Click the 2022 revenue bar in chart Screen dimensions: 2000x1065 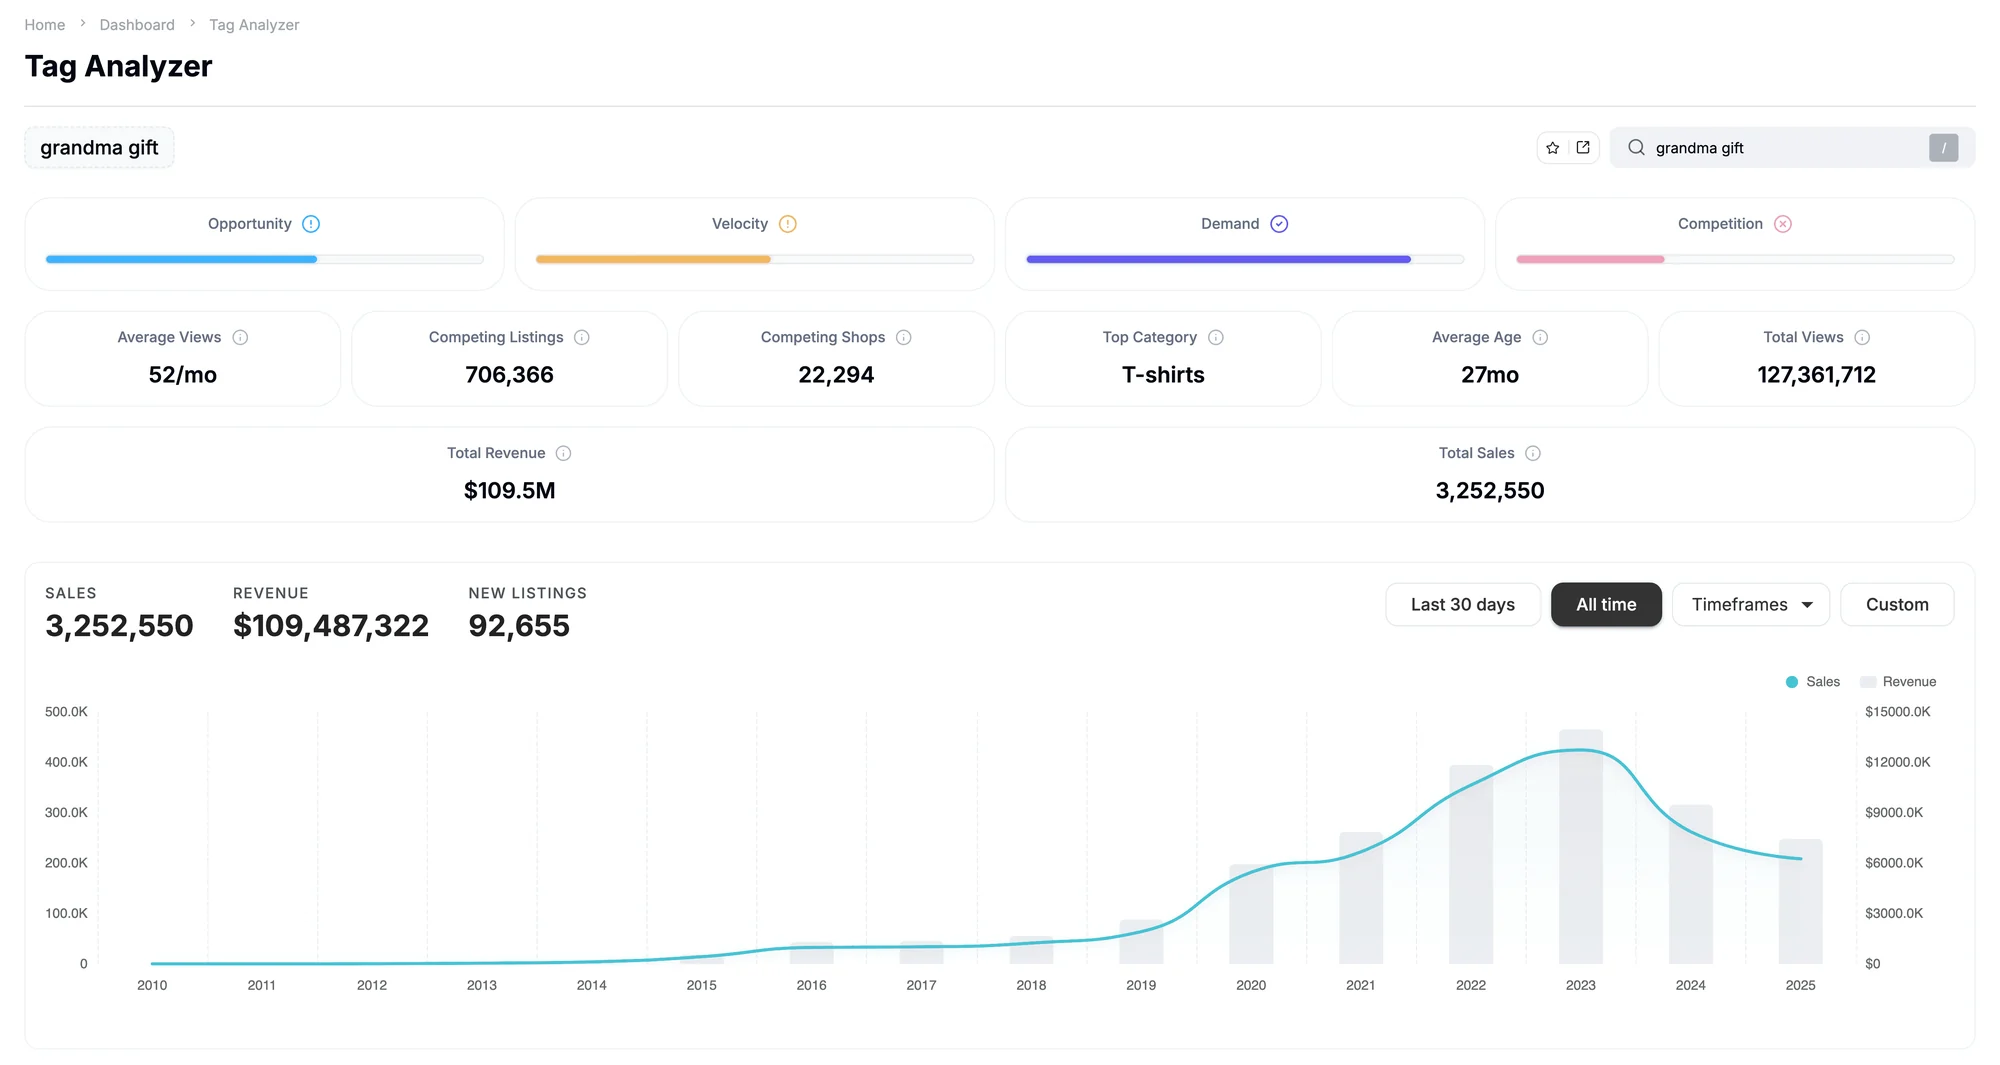pyautogui.click(x=1471, y=865)
